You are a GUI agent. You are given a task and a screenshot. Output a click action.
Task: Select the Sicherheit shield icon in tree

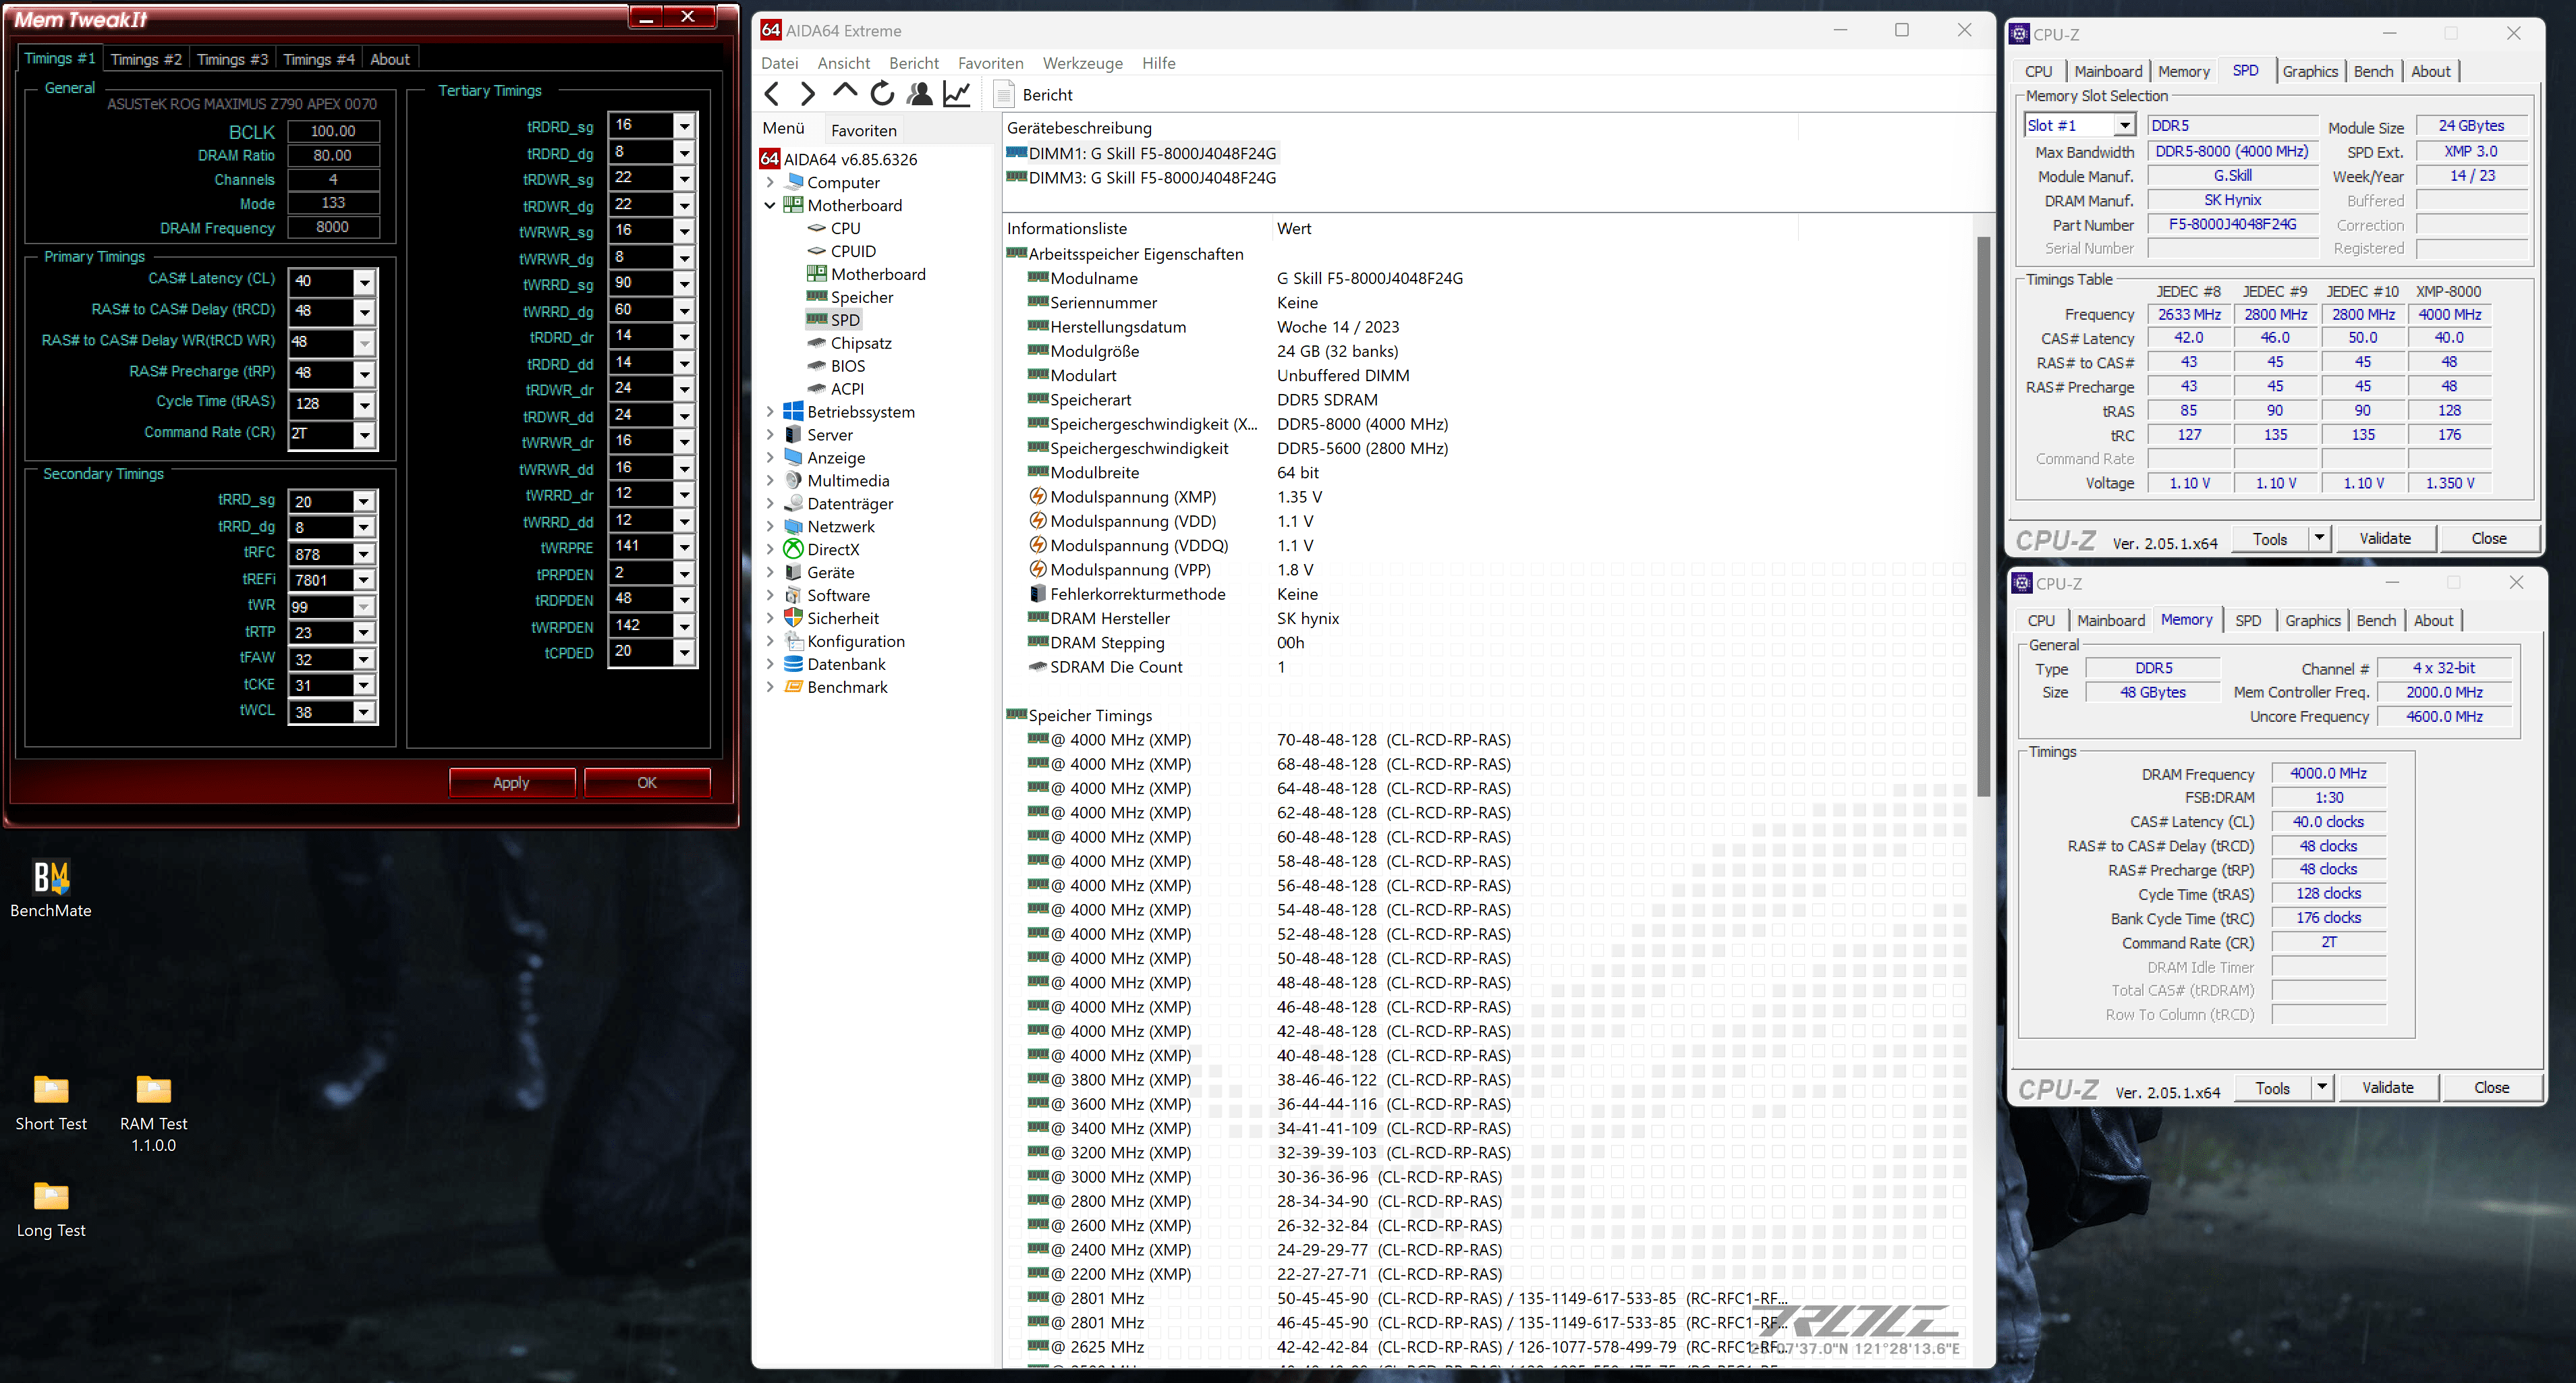coord(794,618)
